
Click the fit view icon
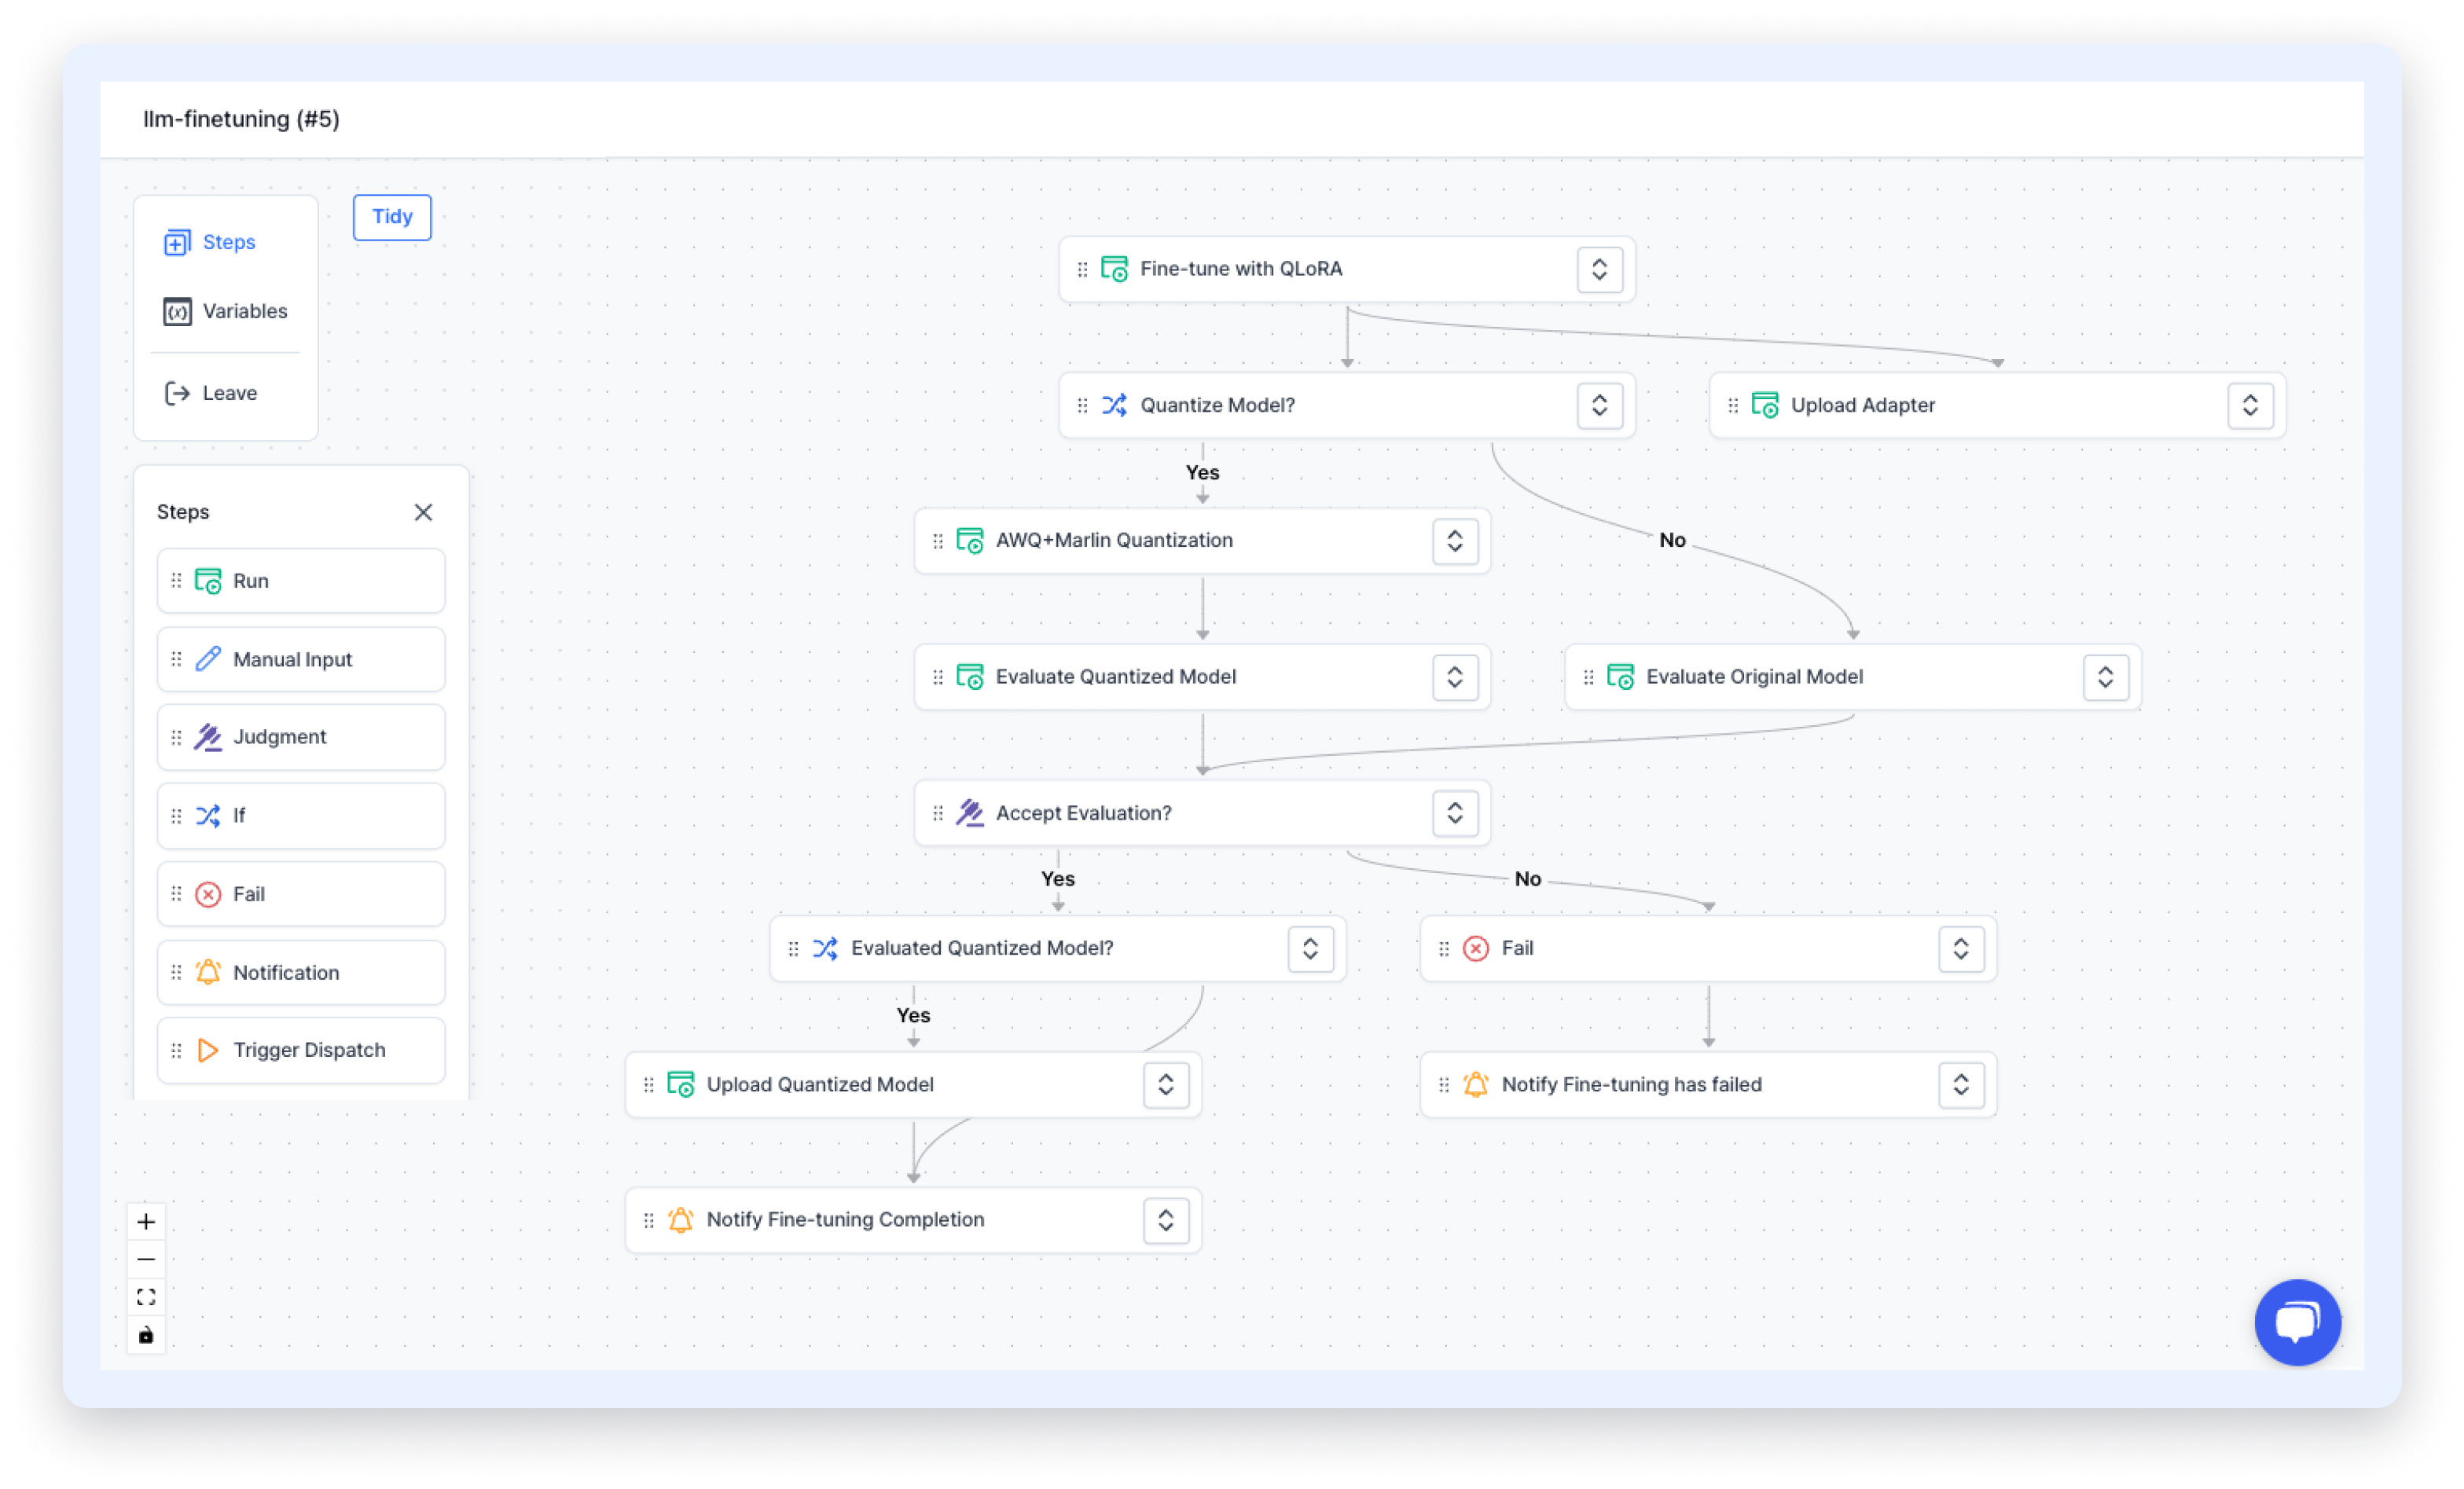pos(146,1297)
